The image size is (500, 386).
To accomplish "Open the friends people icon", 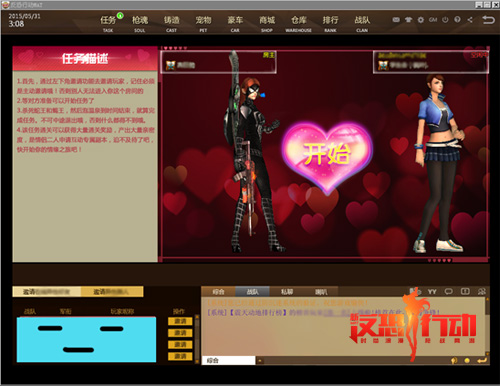I will point(481,292).
